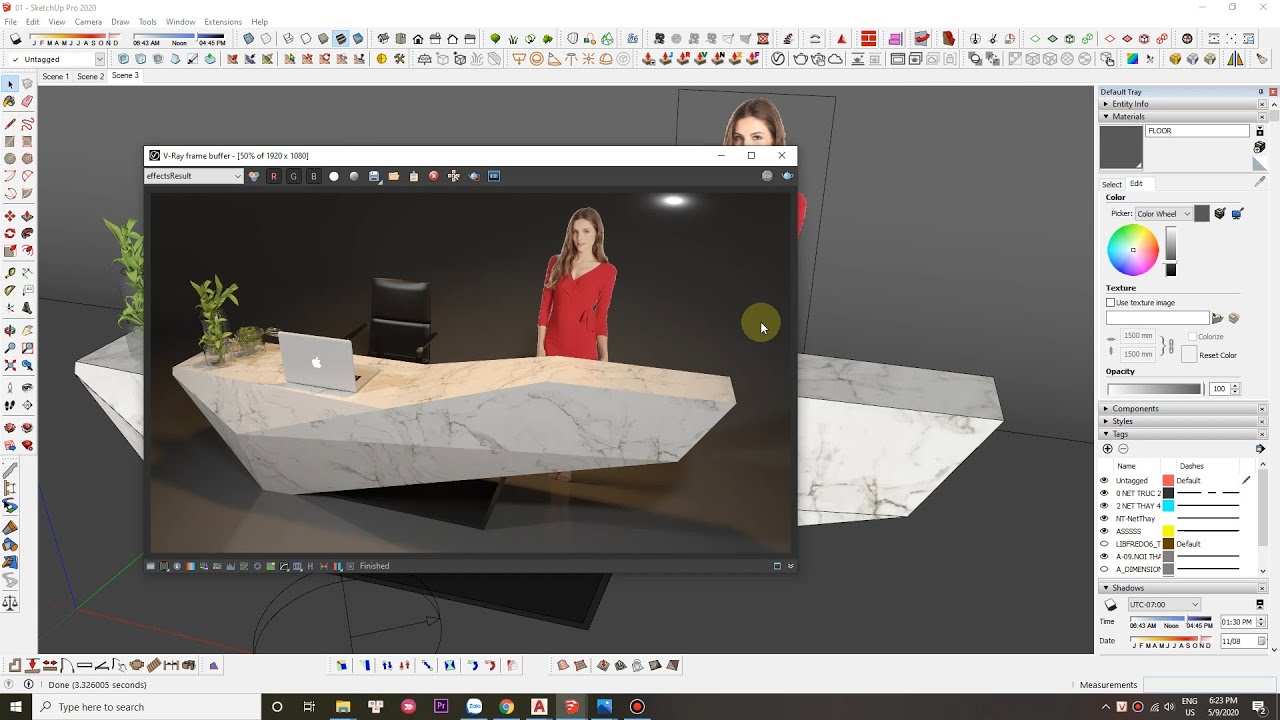The height and width of the screenshot is (720, 1280).
Task: Load an image with the frame buffer folder icon
Action: (x=394, y=176)
